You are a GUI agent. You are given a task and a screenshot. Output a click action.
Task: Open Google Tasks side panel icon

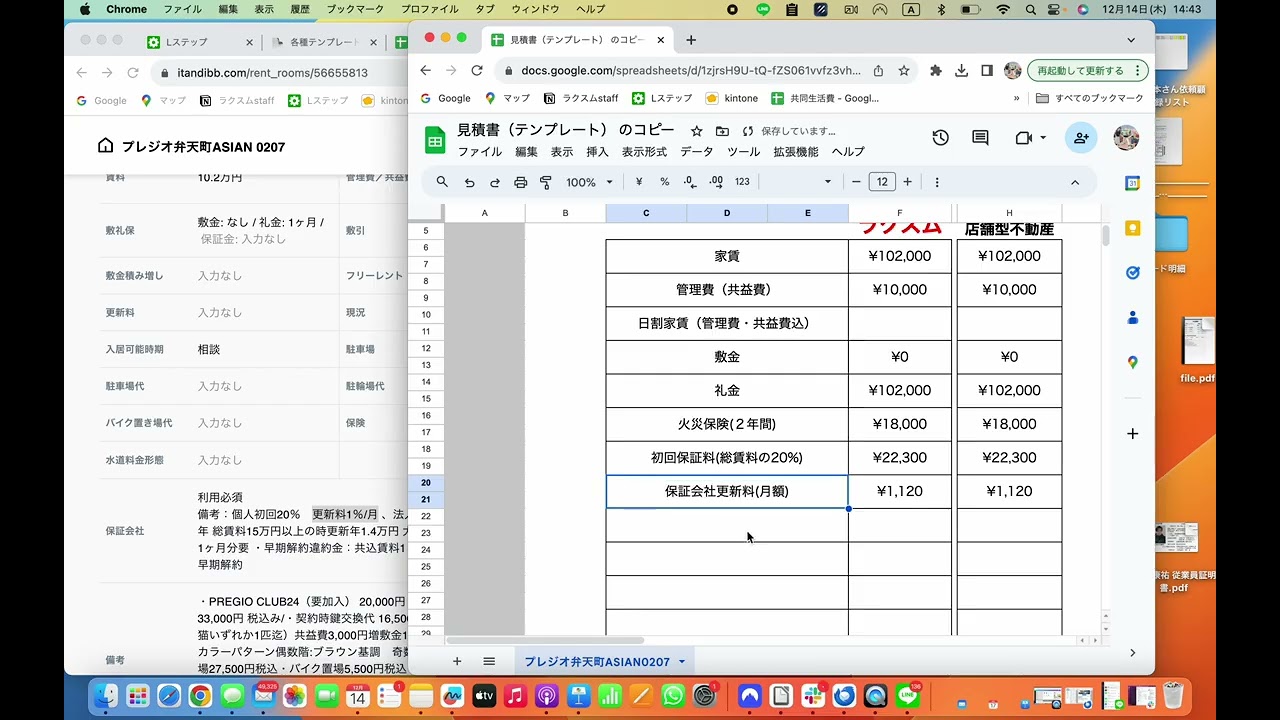click(x=1132, y=272)
